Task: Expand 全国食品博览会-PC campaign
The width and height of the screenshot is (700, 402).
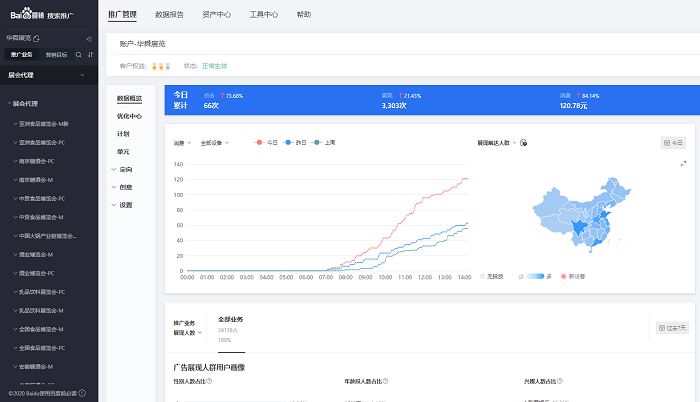Action: (x=15, y=348)
